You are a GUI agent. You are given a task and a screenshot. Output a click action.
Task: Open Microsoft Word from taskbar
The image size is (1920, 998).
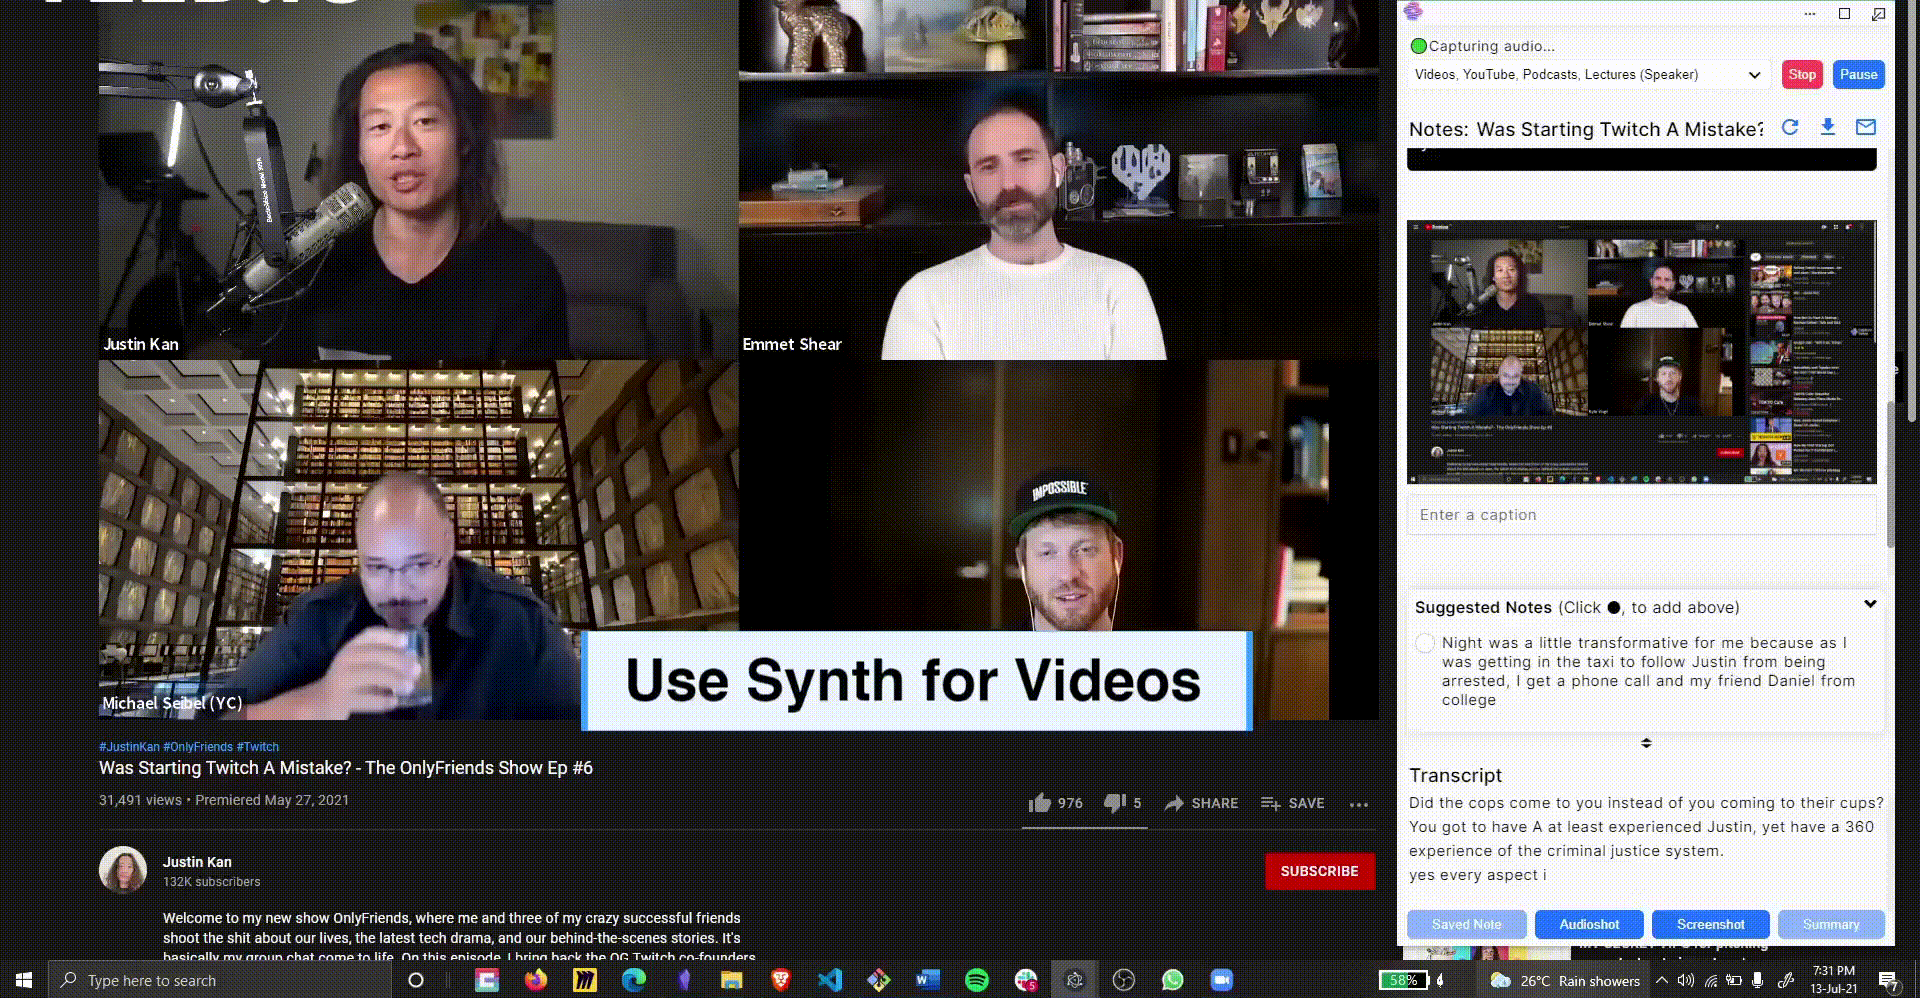(x=928, y=980)
